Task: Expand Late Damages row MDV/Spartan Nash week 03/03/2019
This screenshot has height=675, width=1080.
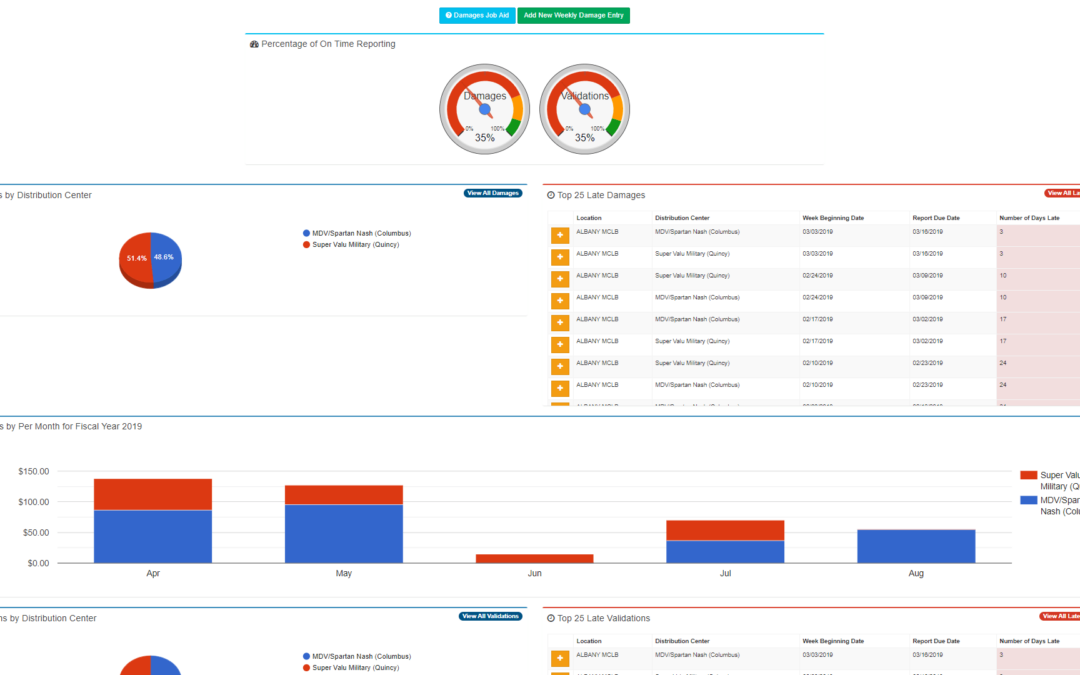Action: click(x=560, y=236)
